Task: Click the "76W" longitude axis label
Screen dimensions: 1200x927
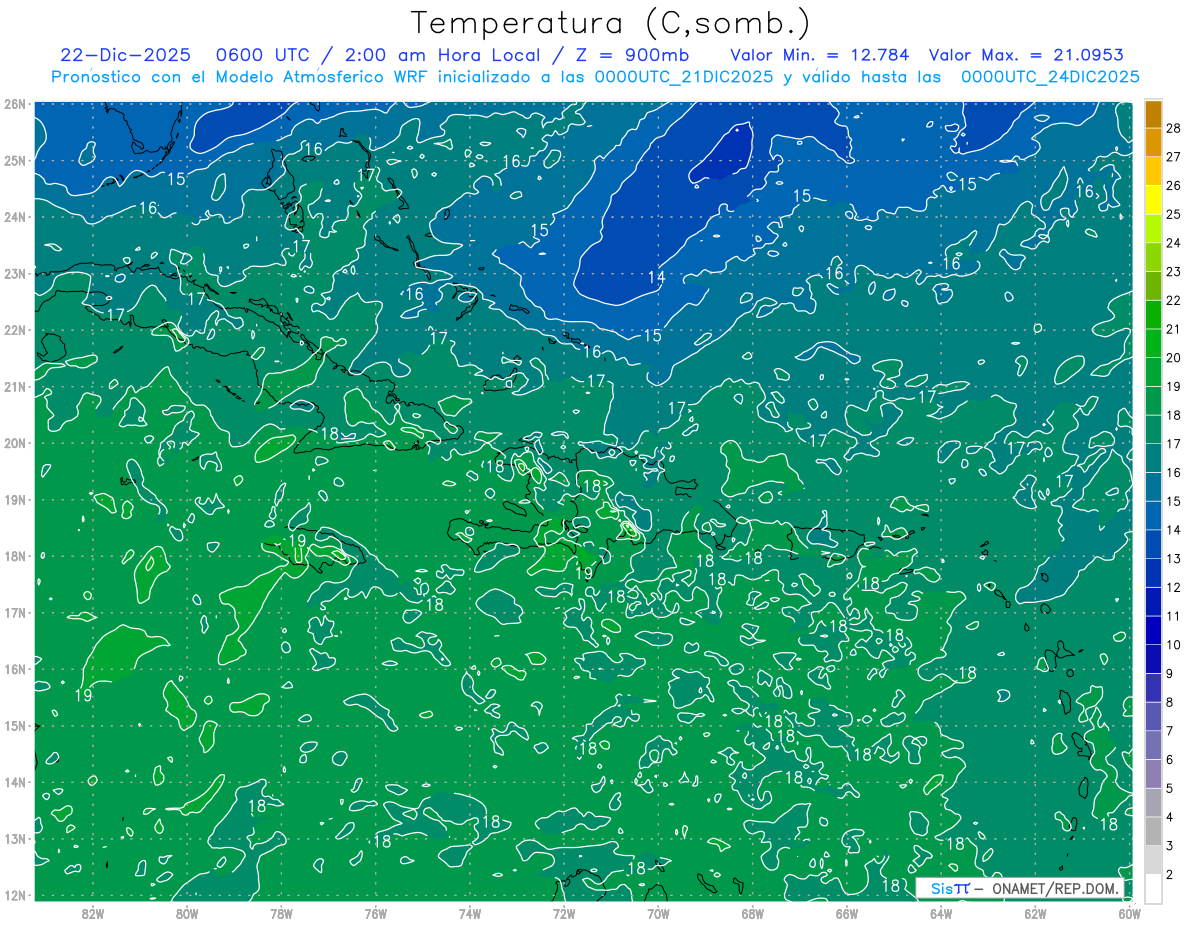Action: point(376,913)
